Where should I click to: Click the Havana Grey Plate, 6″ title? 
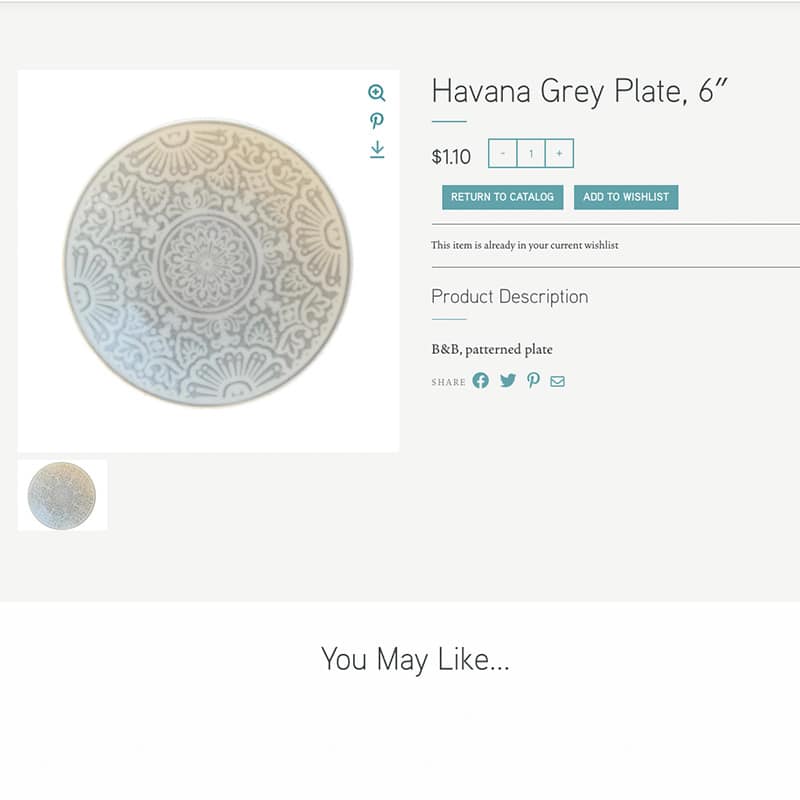pyautogui.click(x=580, y=92)
